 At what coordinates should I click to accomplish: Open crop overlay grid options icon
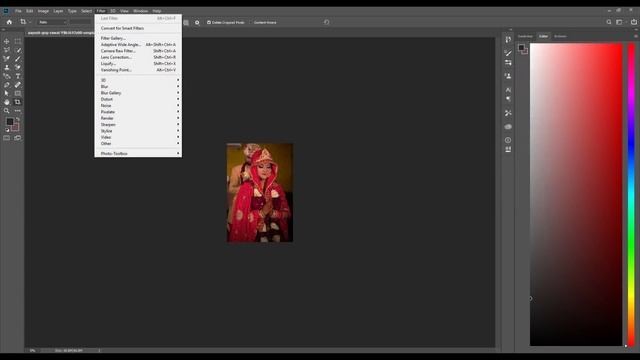coord(186,22)
